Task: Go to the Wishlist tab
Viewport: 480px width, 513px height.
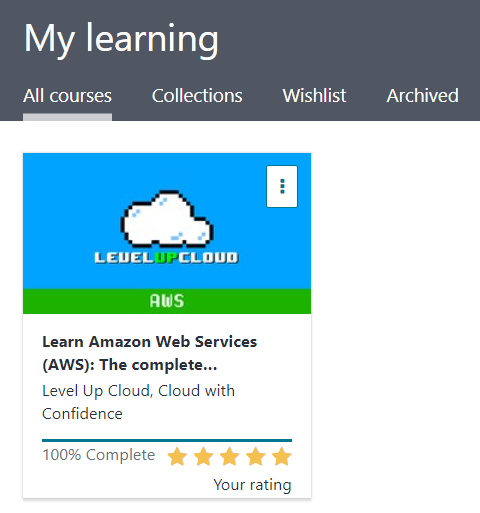Action: click(314, 96)
